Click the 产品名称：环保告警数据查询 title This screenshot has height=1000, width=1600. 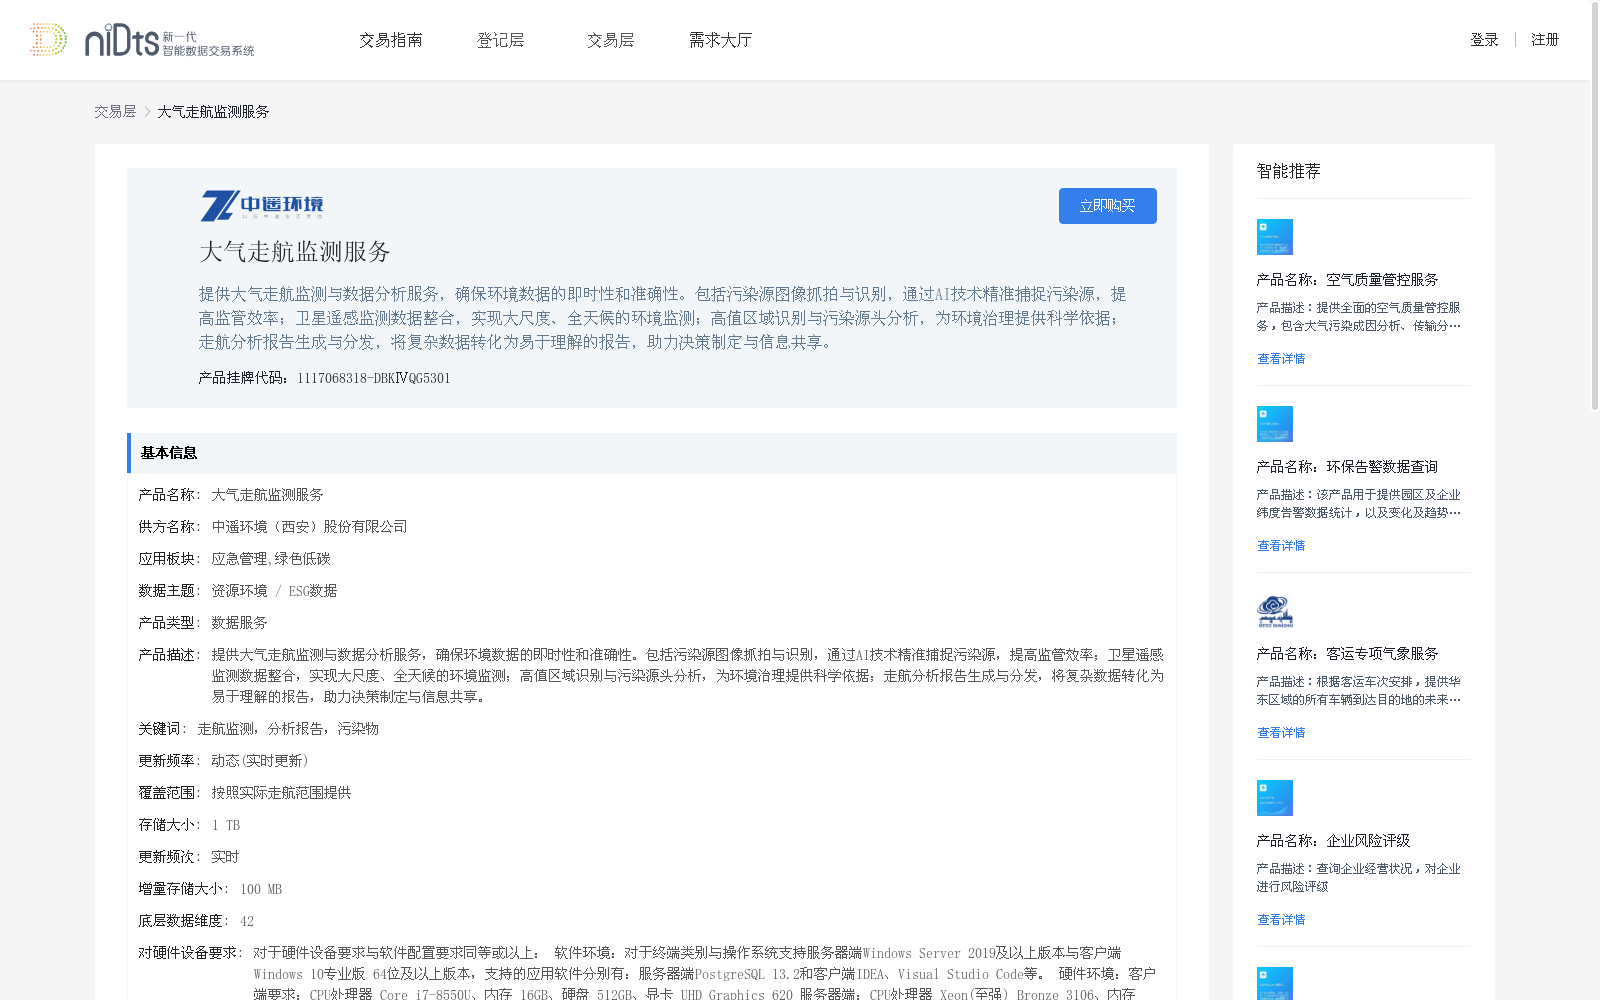pyautogui.click(x=1348, y=467)
